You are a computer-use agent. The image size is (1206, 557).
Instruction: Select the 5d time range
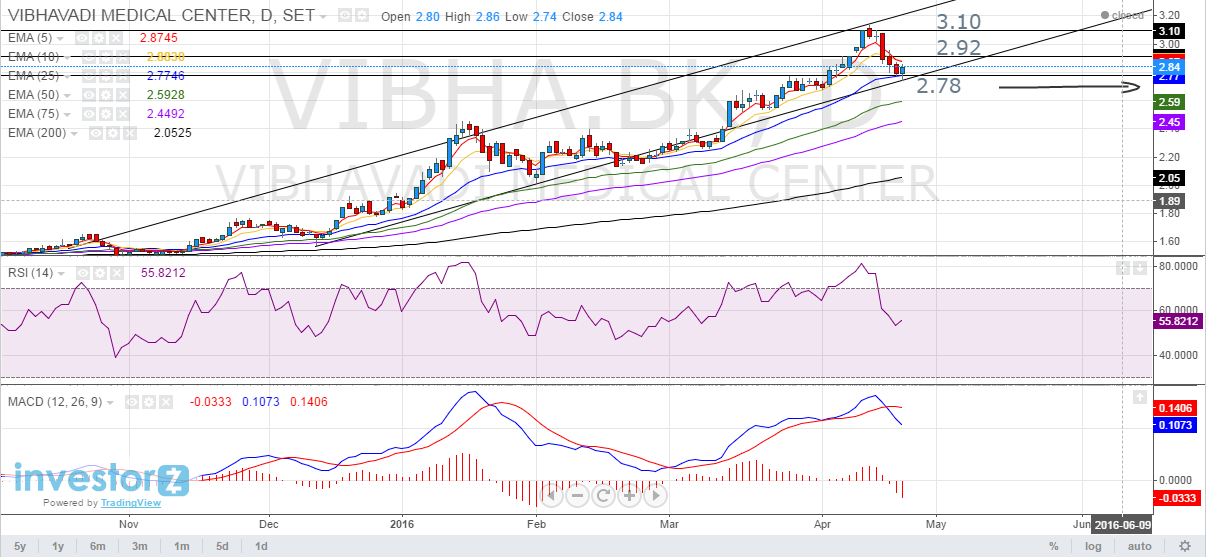[223, 546]
